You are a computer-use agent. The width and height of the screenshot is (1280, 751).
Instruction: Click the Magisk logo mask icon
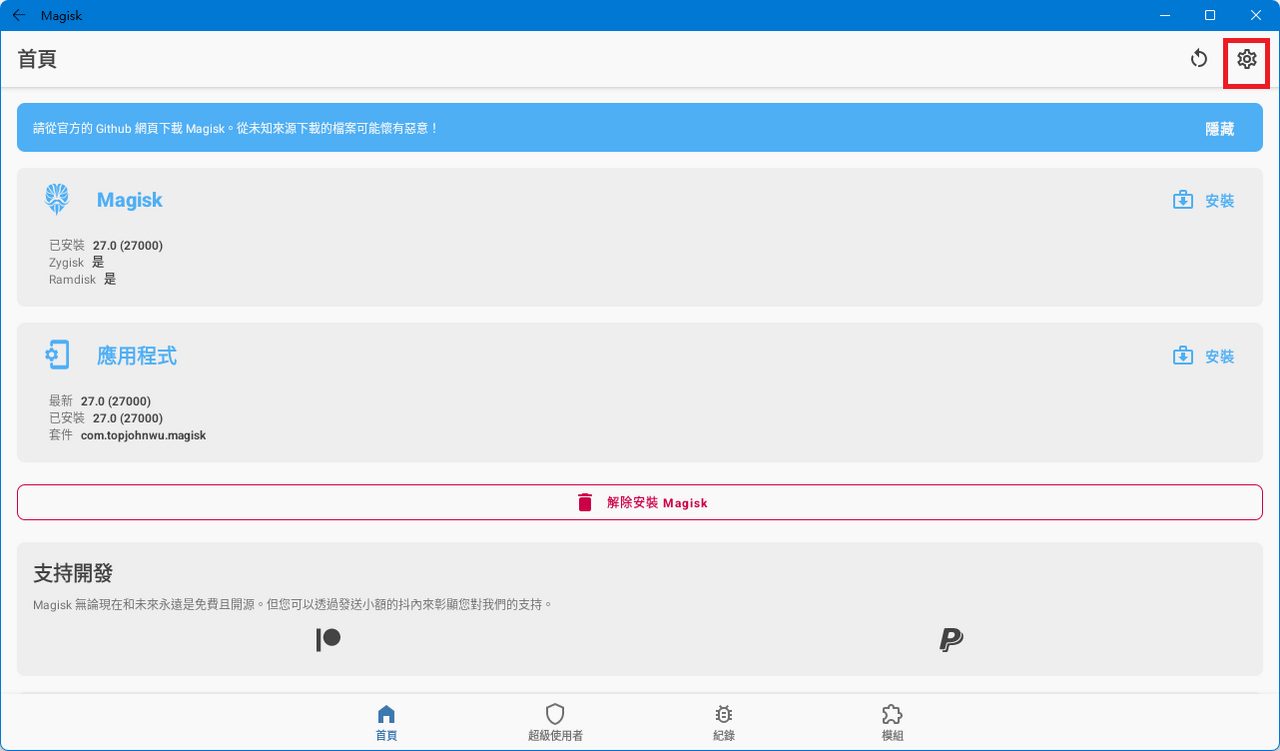57,199
